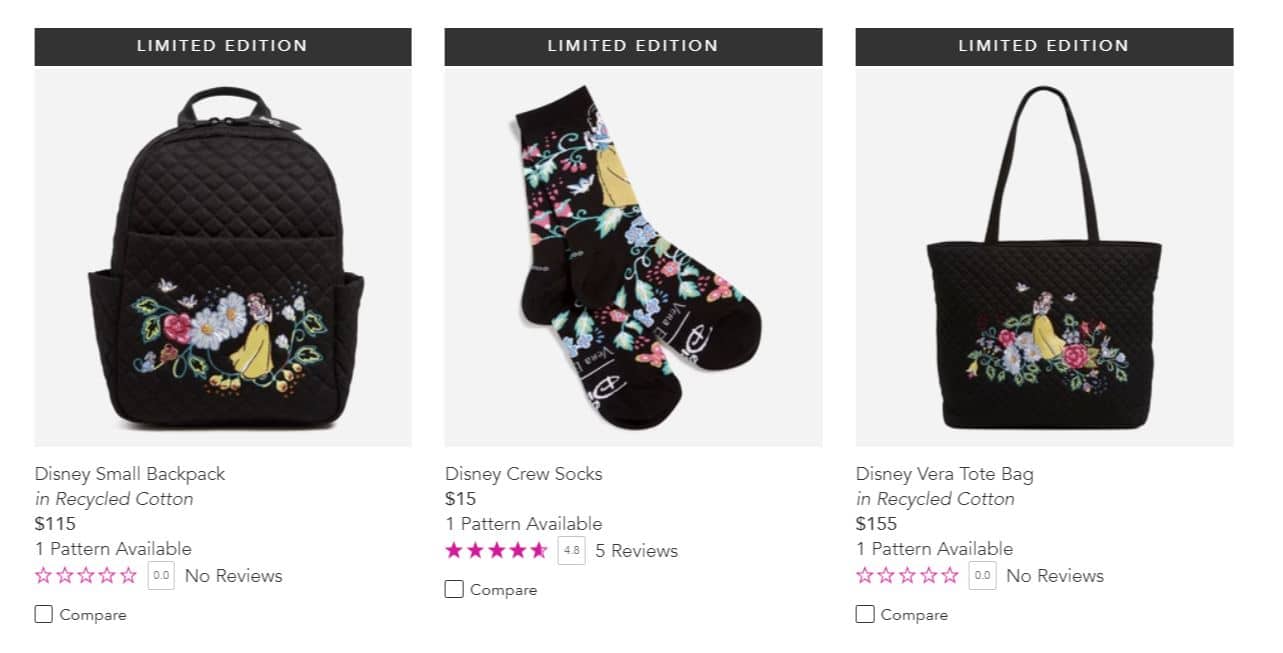Click the 4.8 rating badge for socks
The width and height of the screenshot is (1283, 653).
click(x=571, y=551)
